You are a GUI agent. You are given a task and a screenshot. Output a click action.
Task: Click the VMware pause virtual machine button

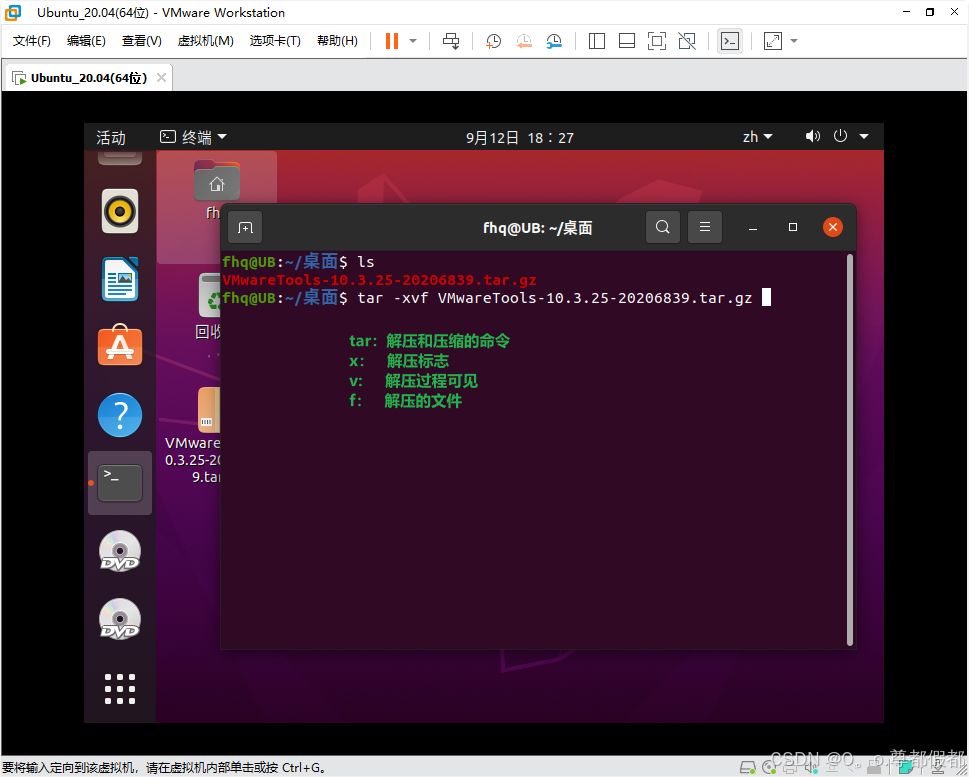392,41
